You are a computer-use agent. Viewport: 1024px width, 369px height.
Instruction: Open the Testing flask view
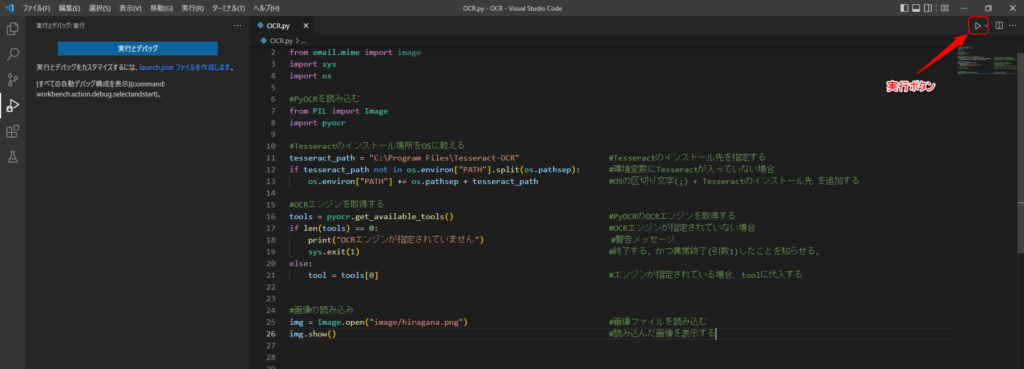coord(12,157)
